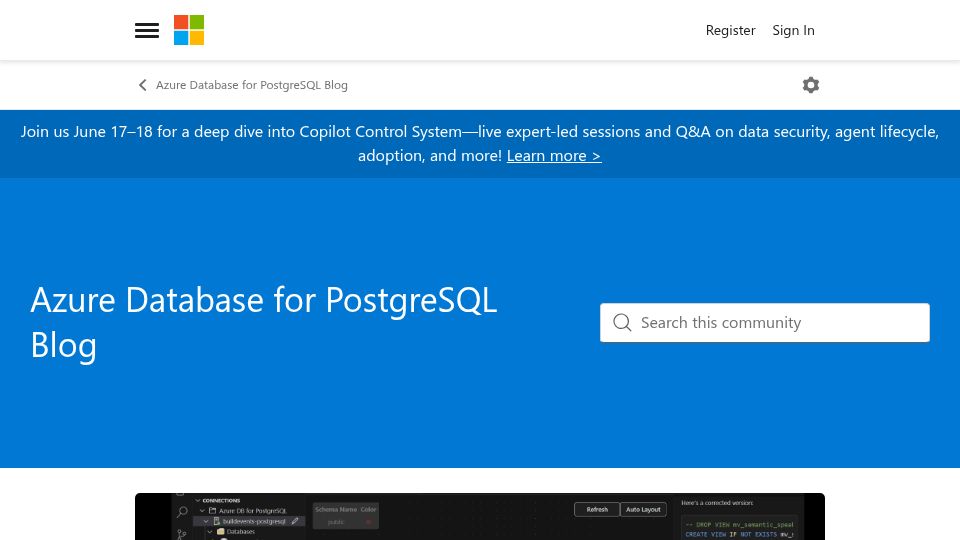Focus the Search this community field
Viewport: 960px width, 540px height.
click(x=765, y=323)
